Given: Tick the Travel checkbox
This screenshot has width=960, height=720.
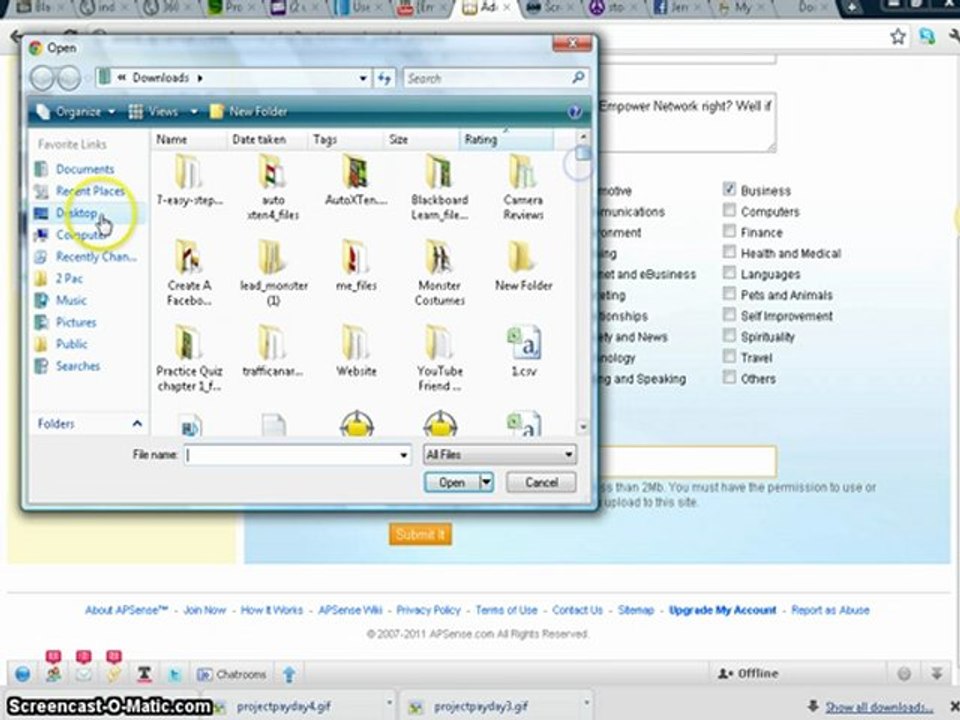Looking at the screenshot, I should tap(729, 356).
